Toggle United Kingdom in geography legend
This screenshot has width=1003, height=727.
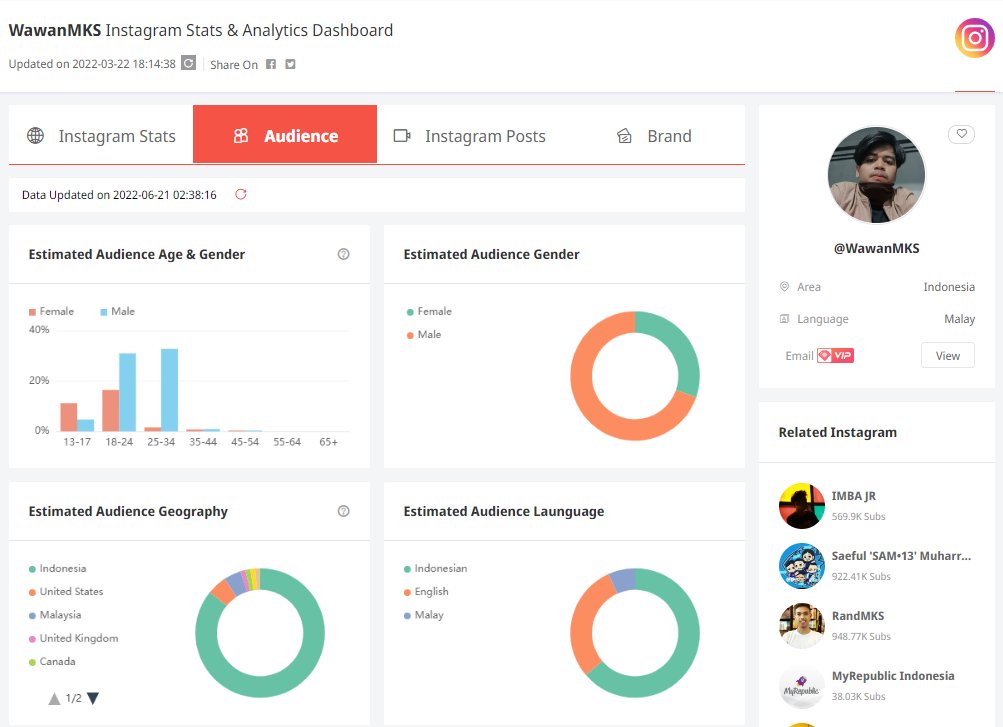[74, 638]
